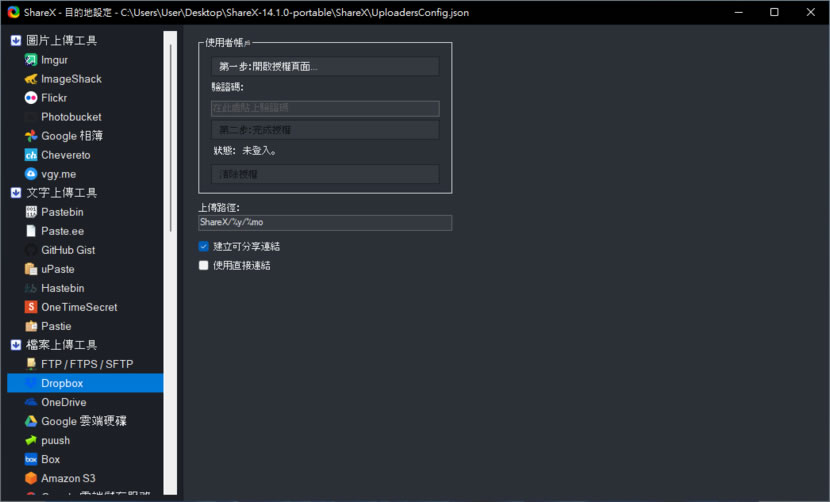
Task: Click the puush label
Action: (x=56, y=441)
